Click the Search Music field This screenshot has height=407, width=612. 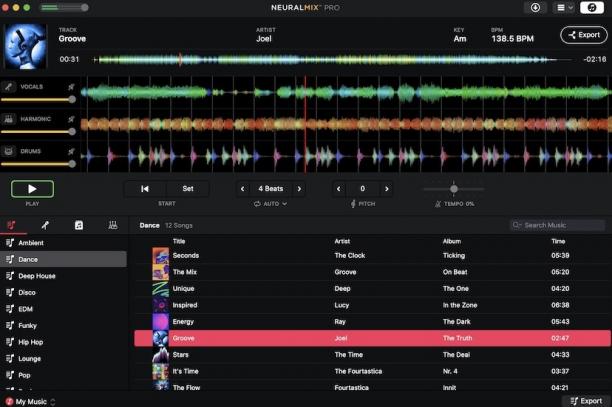(x=558, y=225)
